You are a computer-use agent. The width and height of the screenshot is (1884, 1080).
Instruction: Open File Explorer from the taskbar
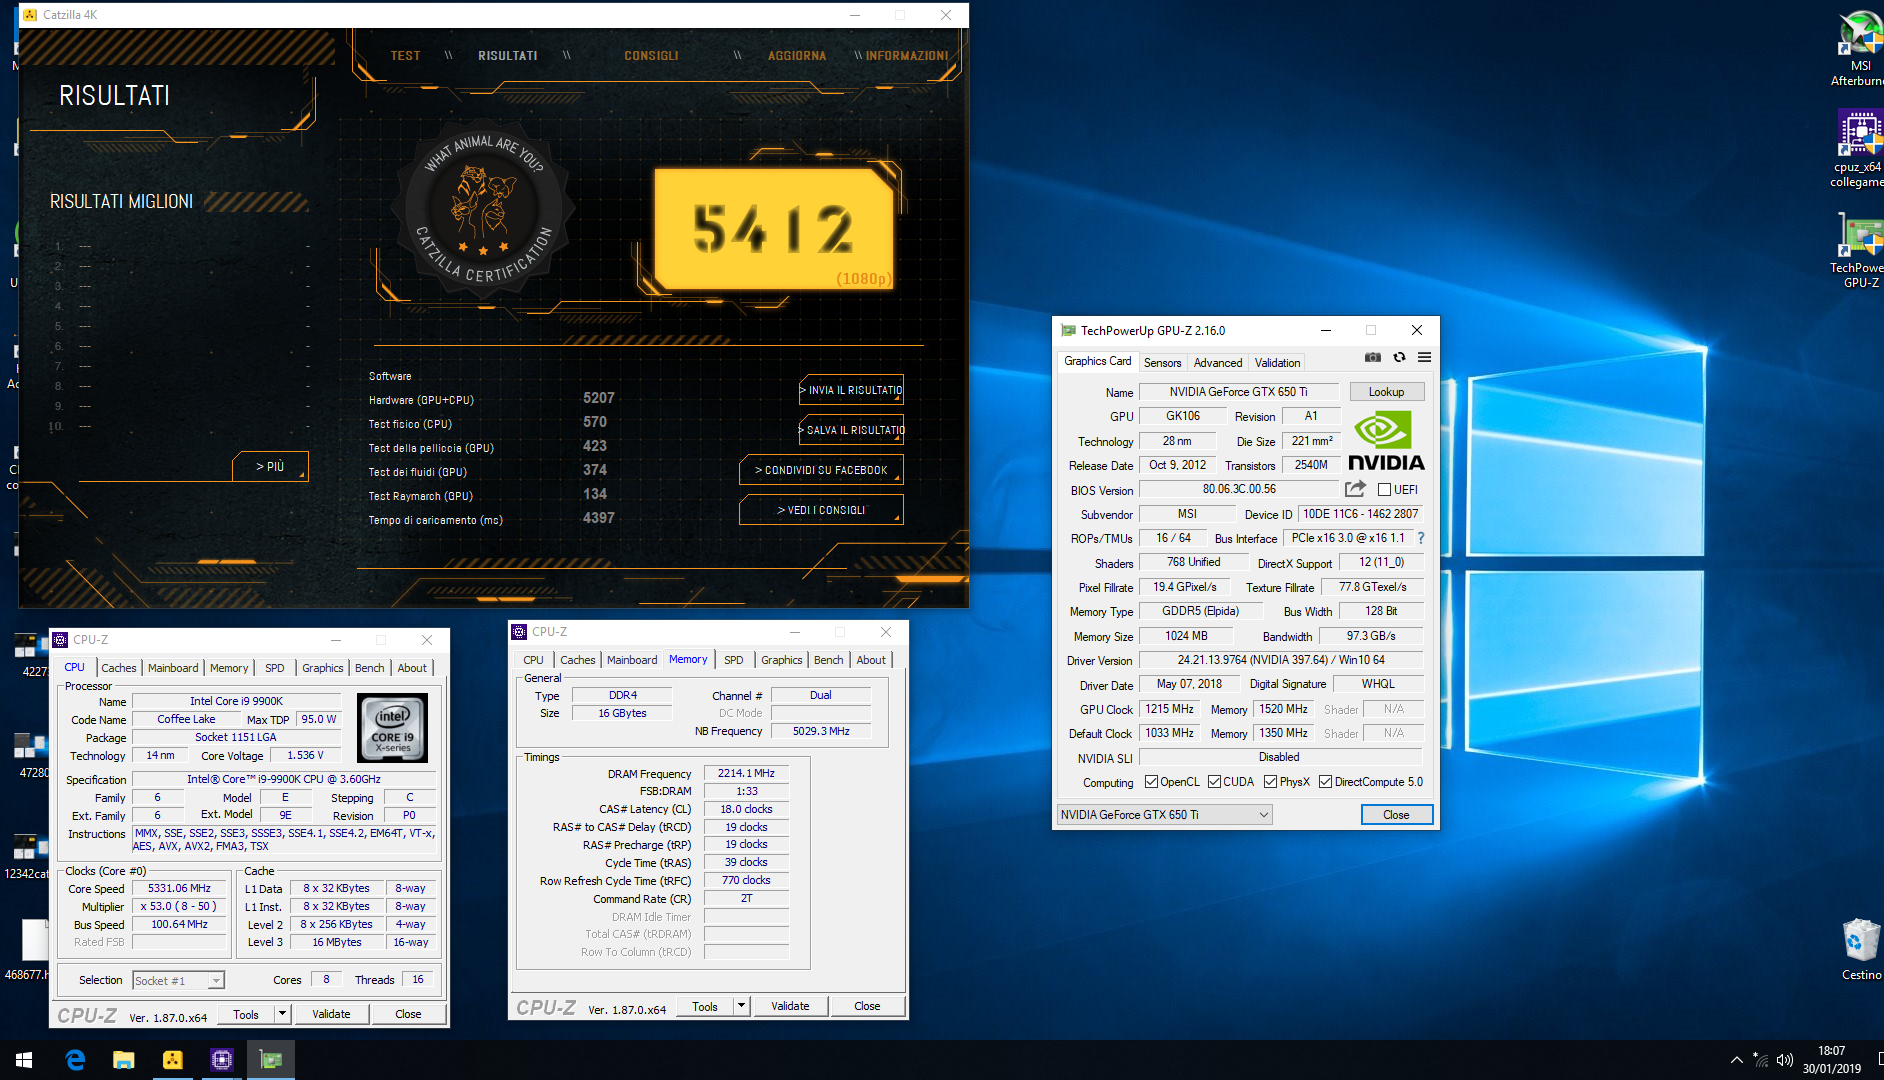click(123, 1060)
